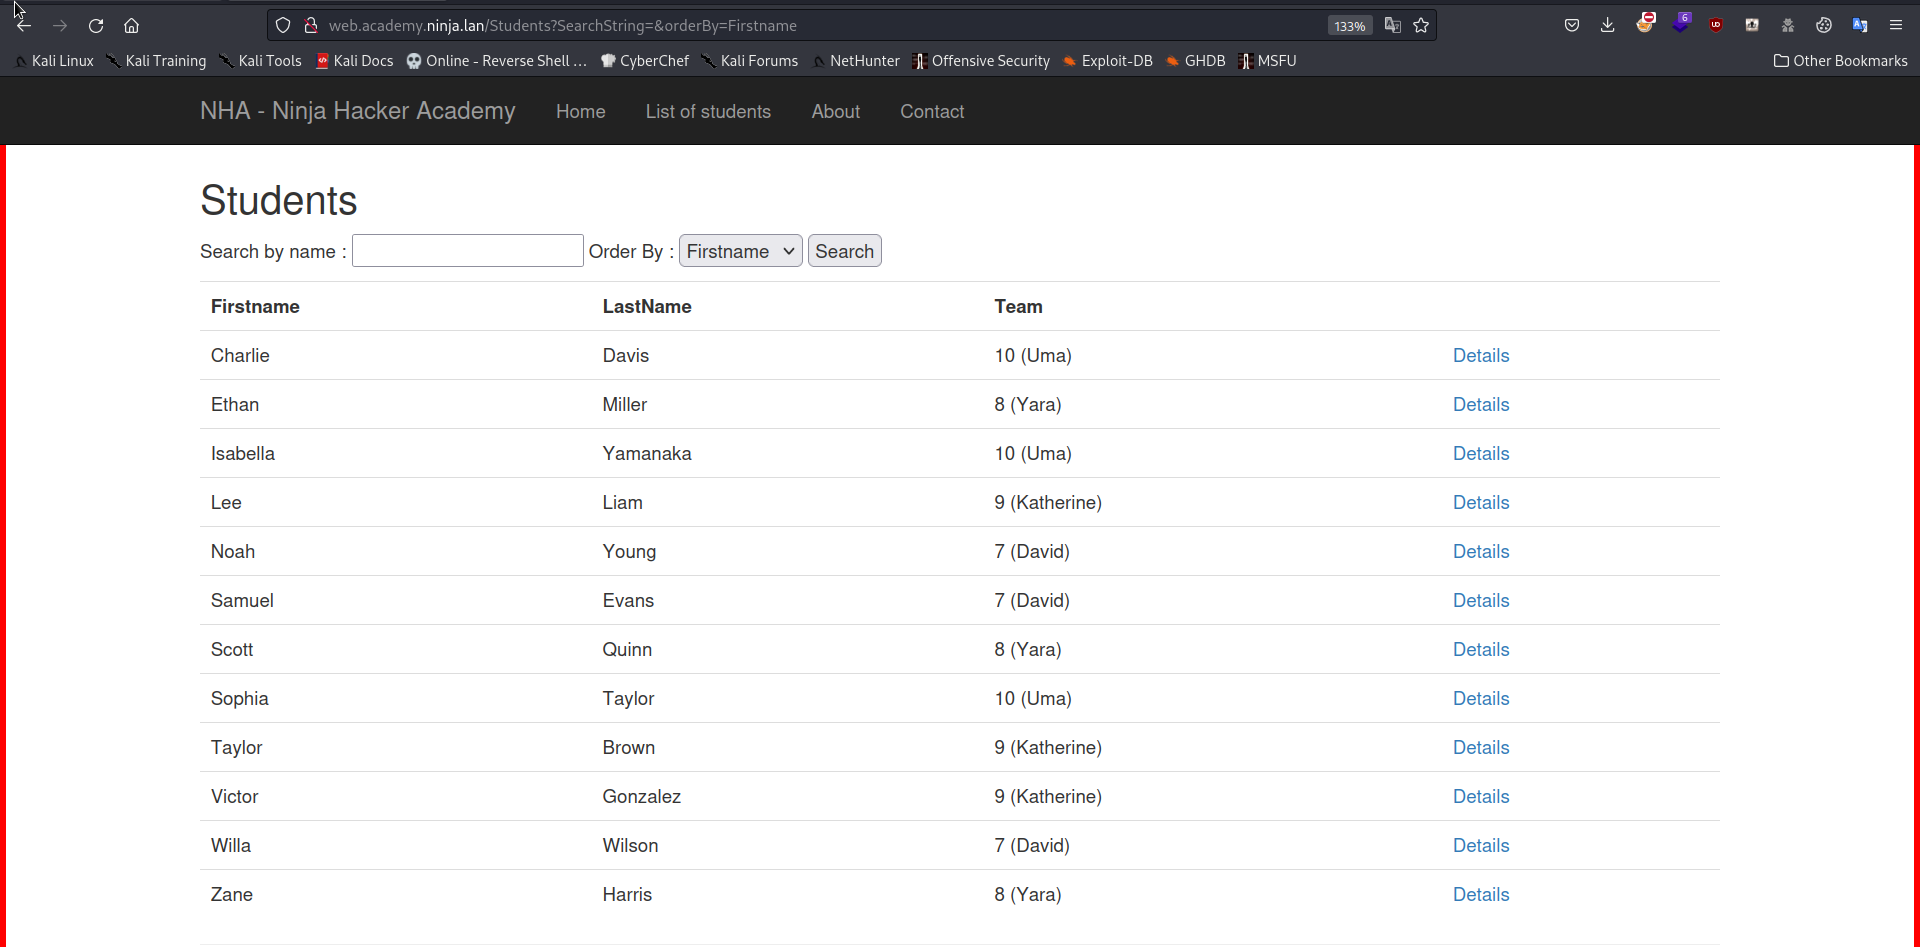Open the FoxyProxy extension
The image size is (1920, 947).
(x=1646, y=25)
